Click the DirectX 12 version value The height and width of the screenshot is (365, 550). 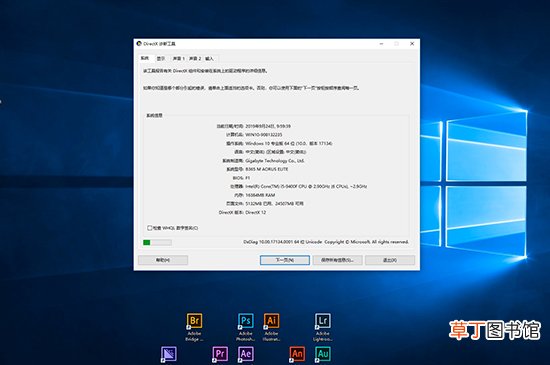[256, 212]
